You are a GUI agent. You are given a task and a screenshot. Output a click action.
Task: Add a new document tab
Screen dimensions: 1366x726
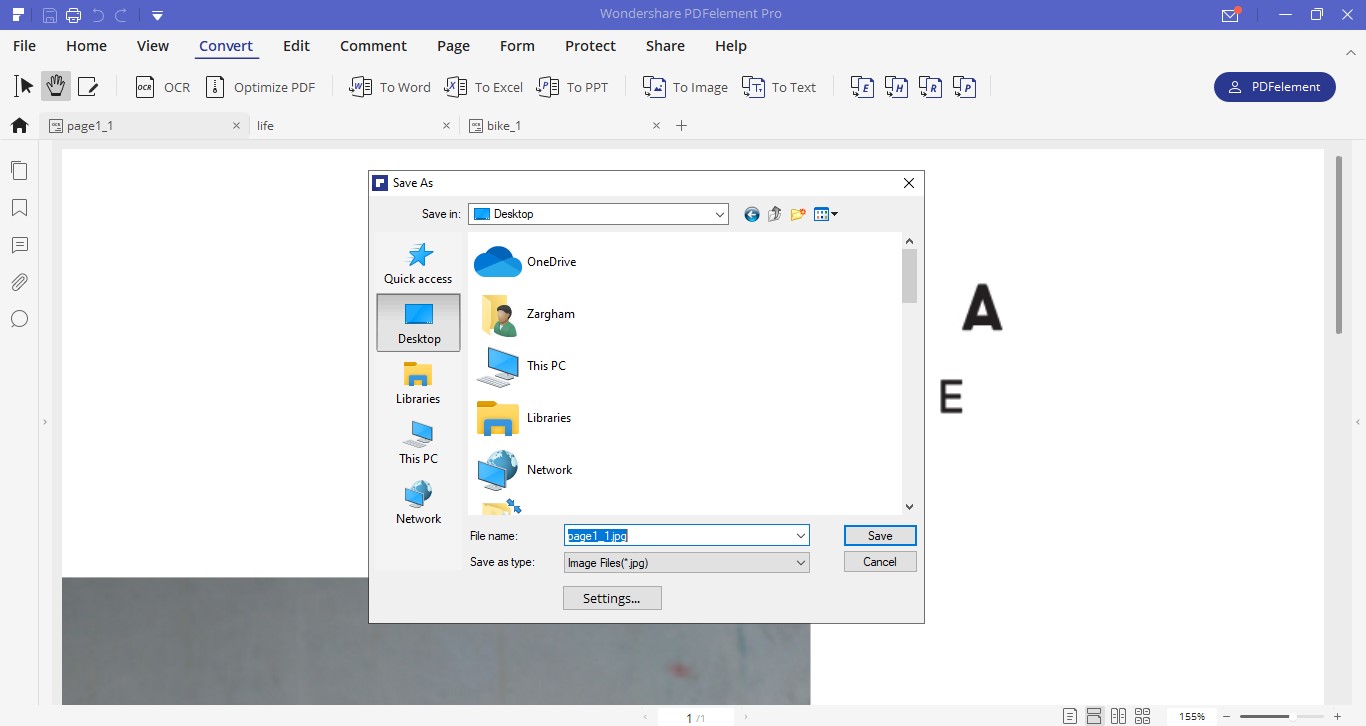coord(682,126)
